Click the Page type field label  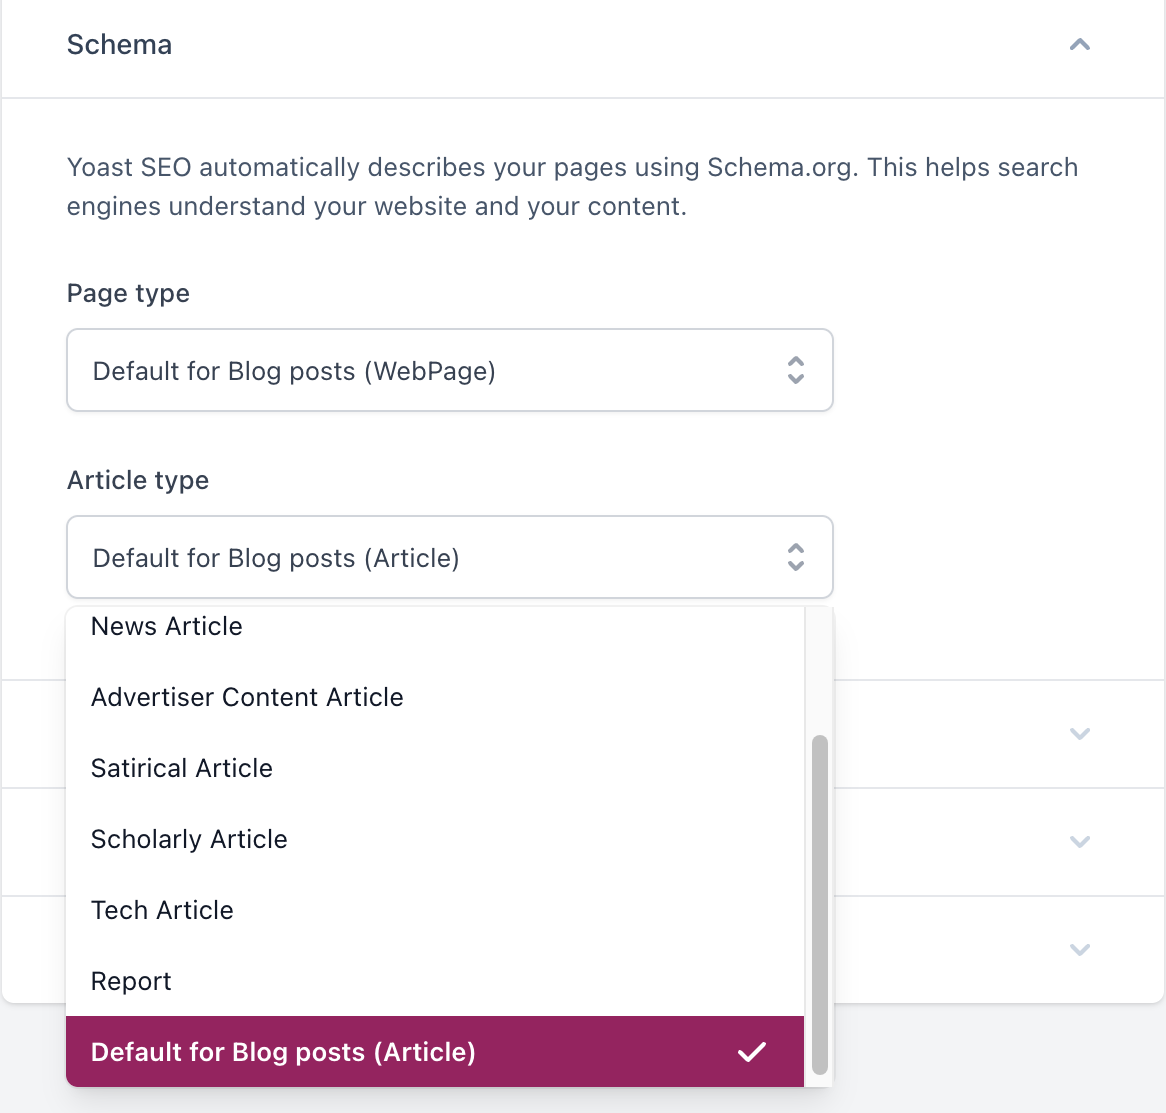click(128, 294)
